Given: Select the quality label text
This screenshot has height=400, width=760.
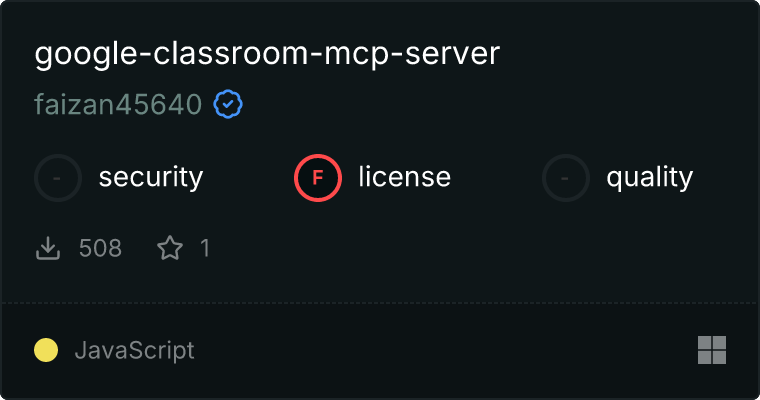Looking at the screenshot, I should point(650,177).
